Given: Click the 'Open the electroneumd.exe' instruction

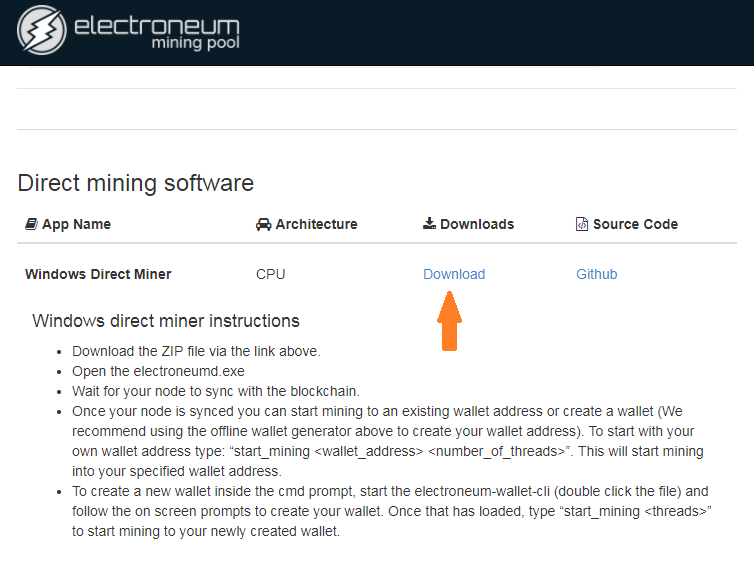Looking at the screenshot, I should pyautogui.click(x=158, y=371).
